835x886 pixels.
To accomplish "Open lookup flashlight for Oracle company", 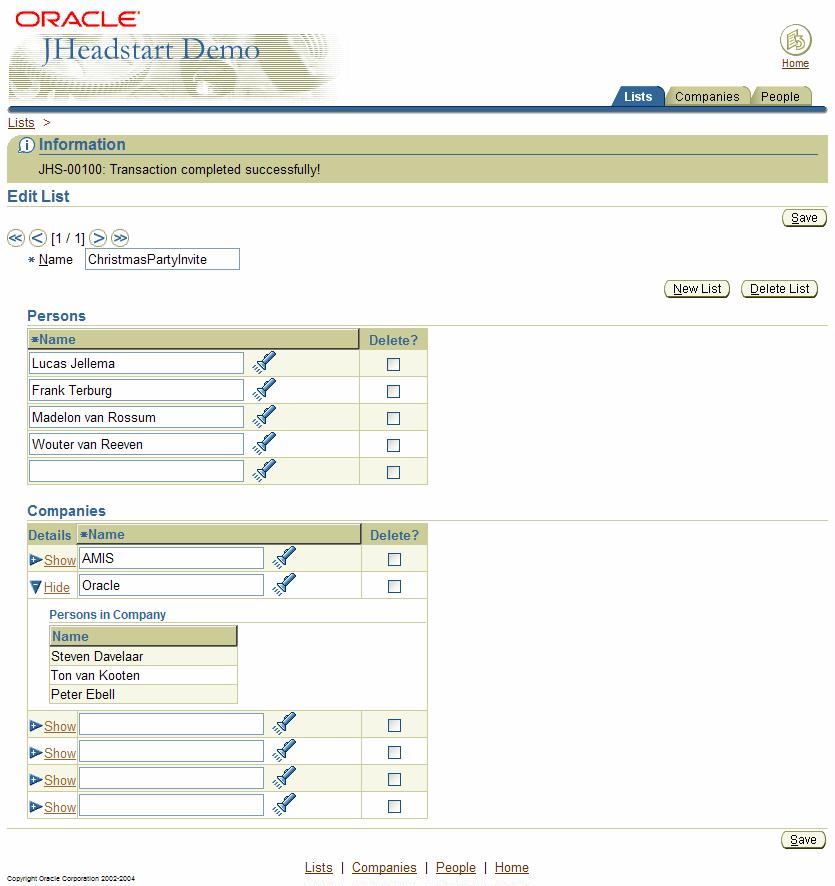I will click(x=284, y=584).
